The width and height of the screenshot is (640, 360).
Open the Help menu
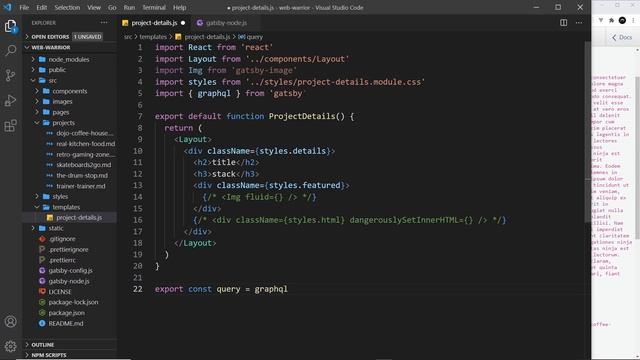point(180,7)
